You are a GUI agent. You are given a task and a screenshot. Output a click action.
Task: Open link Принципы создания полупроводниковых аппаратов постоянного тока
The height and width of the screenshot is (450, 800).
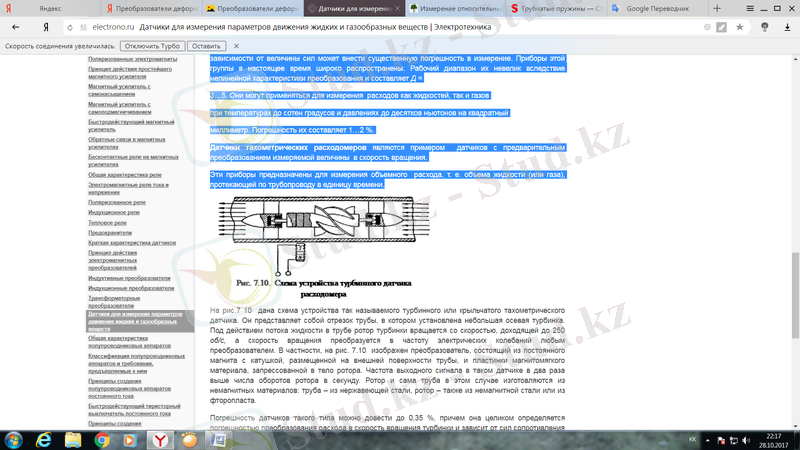point(129,388)
